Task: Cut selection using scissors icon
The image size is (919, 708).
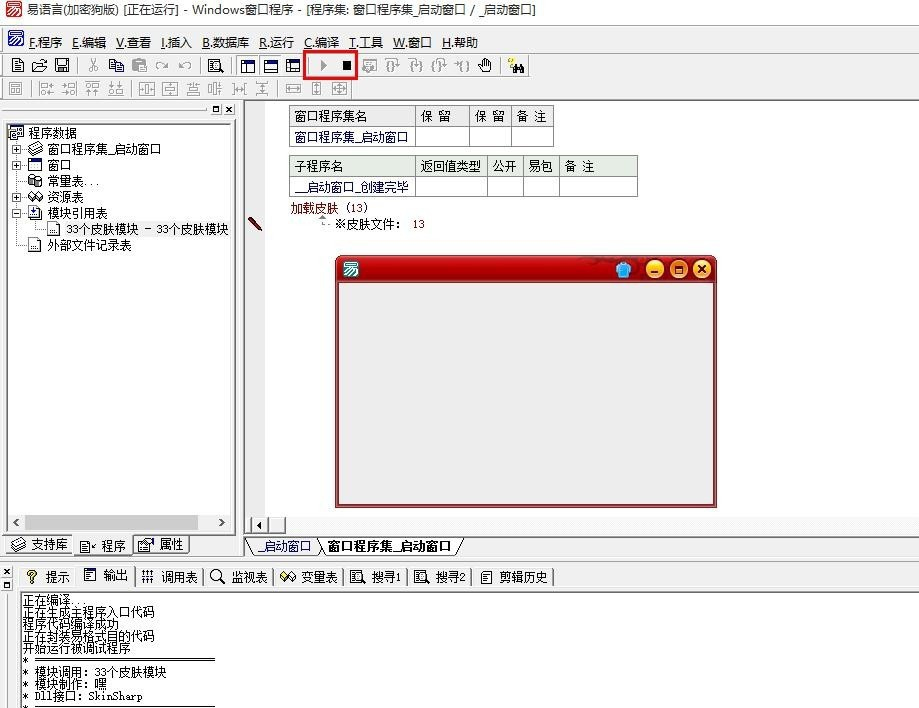Action: click(x=93, y=66)
